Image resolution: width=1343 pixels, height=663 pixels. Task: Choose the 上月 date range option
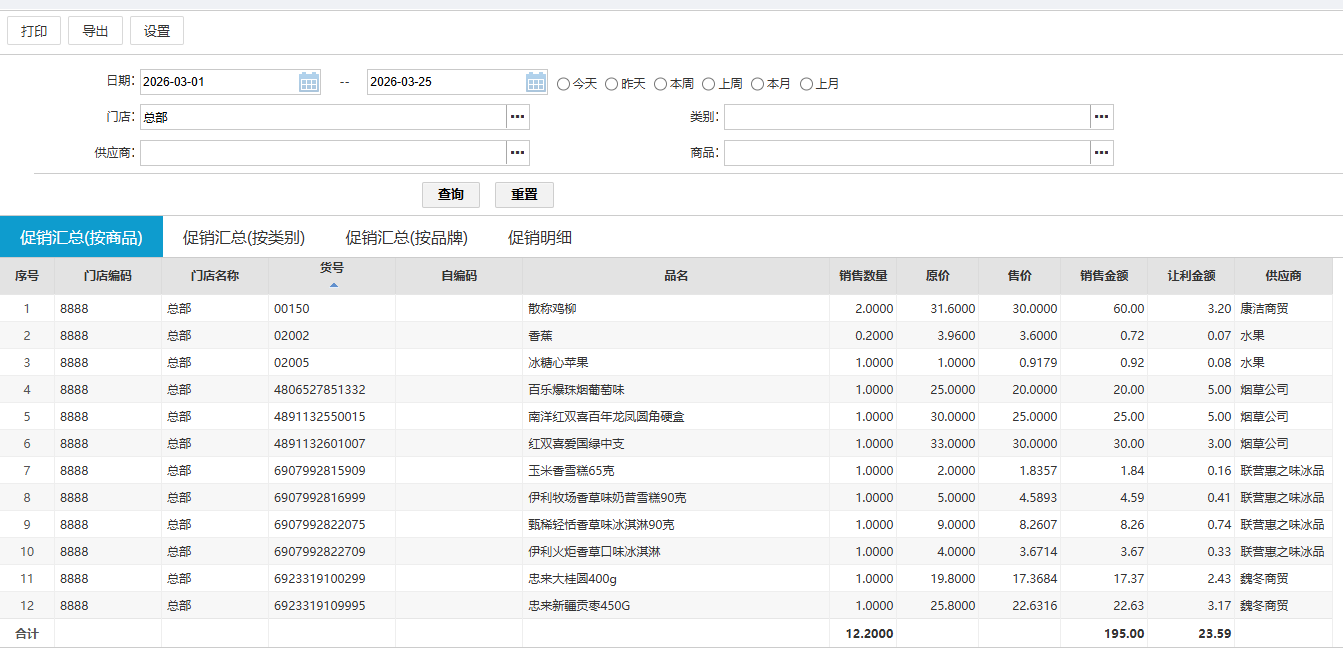(x=807, y=84)
